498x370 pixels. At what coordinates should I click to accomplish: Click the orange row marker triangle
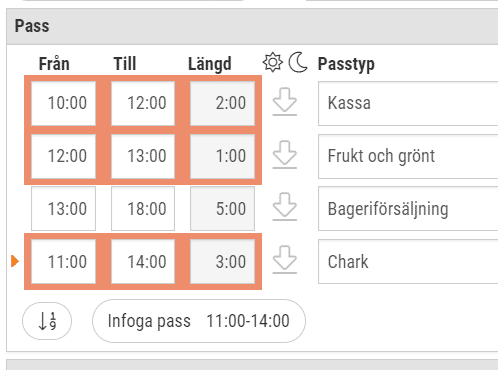[x=15, y=261]
